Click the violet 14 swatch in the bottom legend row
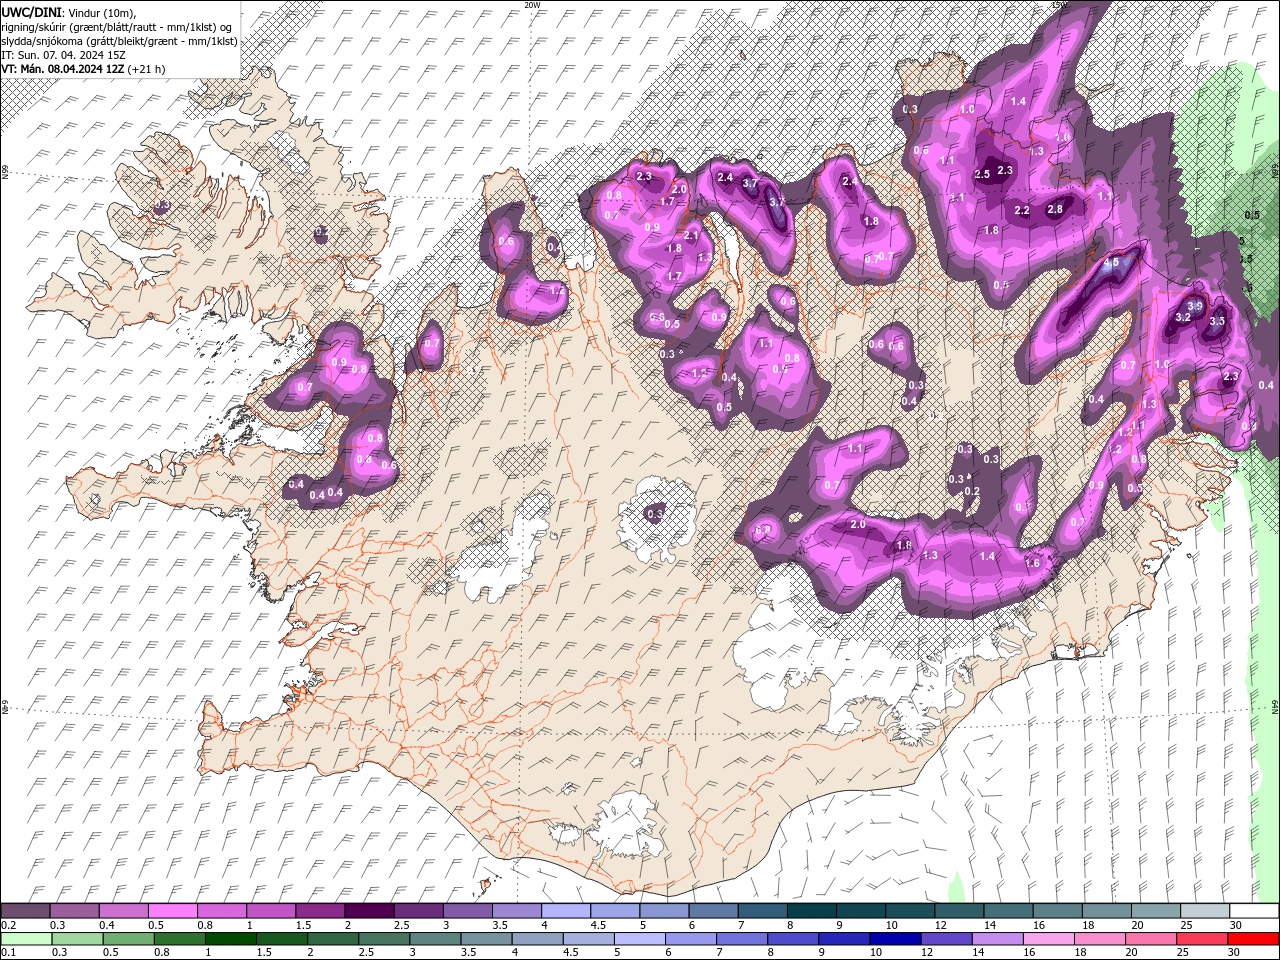This screenshot has height=960, width=1280. coord(997,938)
